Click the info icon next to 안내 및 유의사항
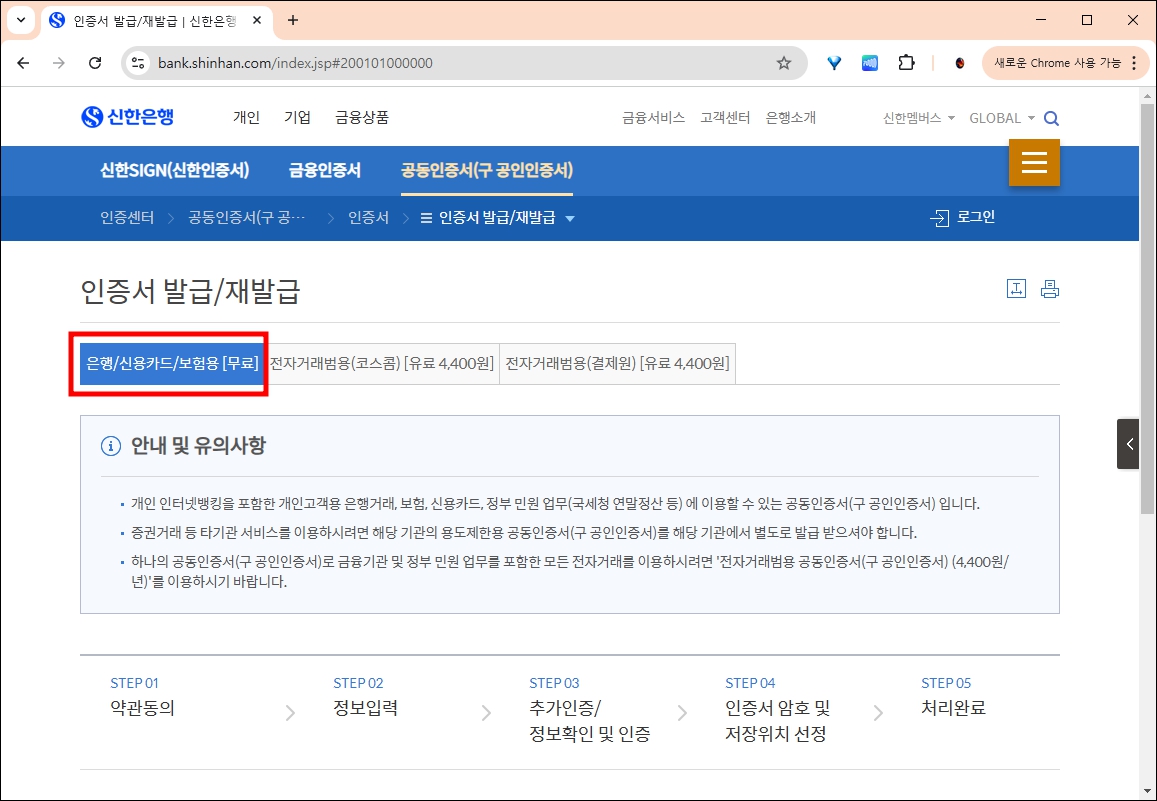 [110, 446]
